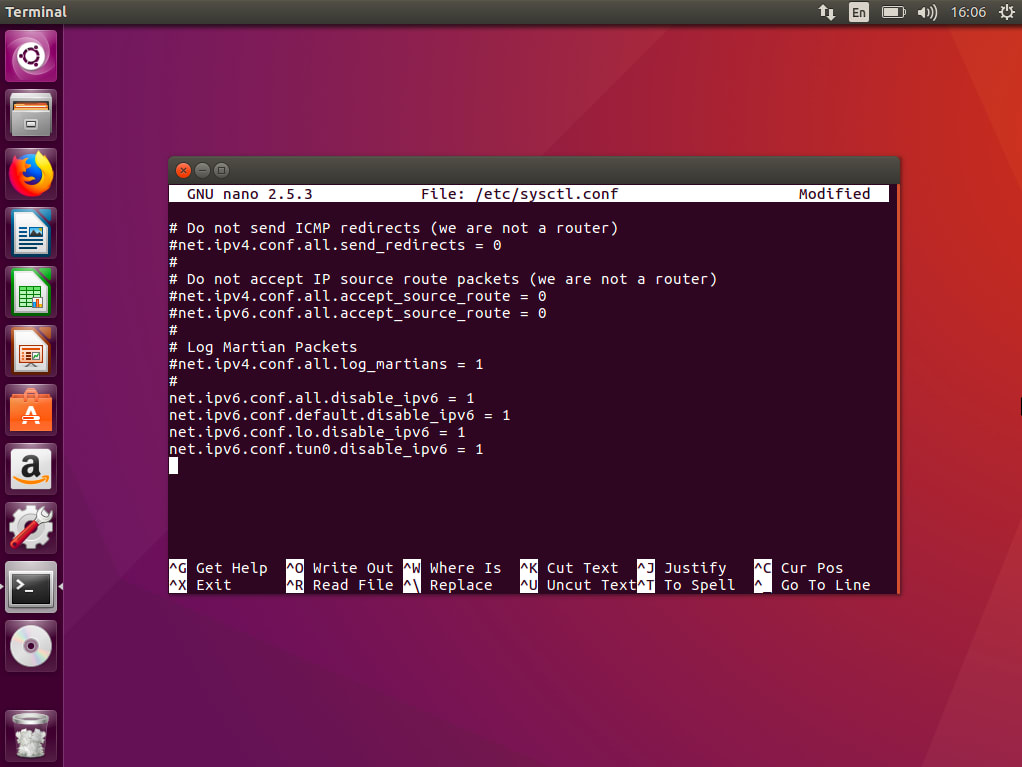Launch Firefox web browser
The width and height of the screenshot is (1022, 767).
pos(31,174)
